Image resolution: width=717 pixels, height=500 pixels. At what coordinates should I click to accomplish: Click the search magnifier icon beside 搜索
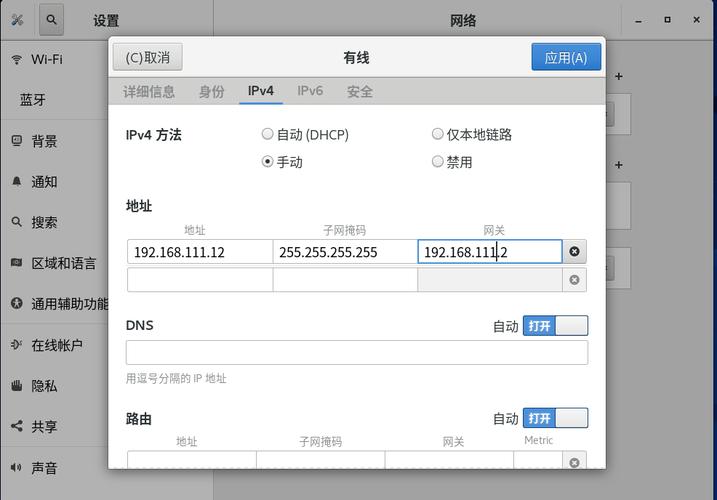[x=16, y=222]
